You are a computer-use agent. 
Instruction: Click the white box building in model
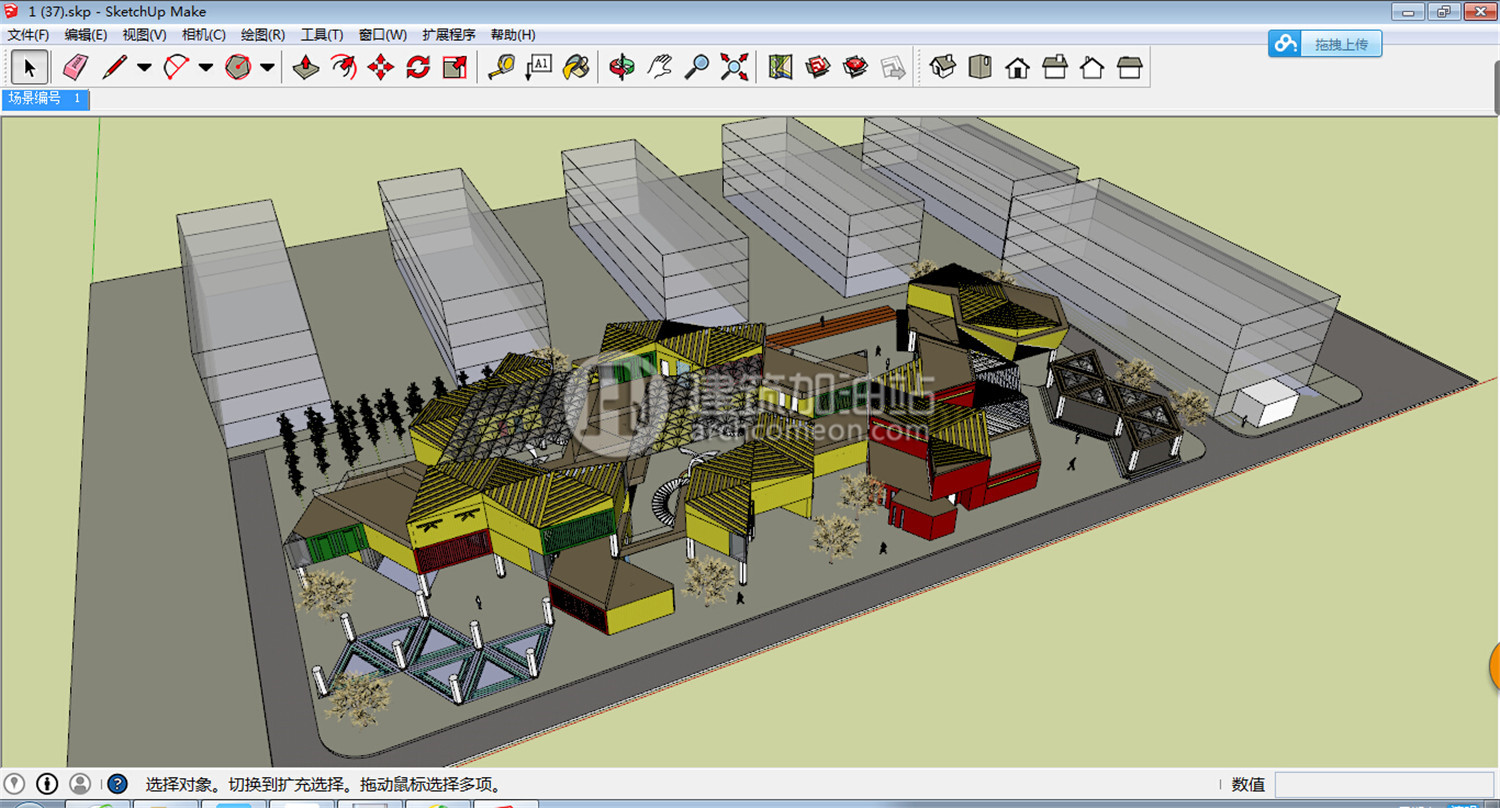click(x=1268, y=402)
